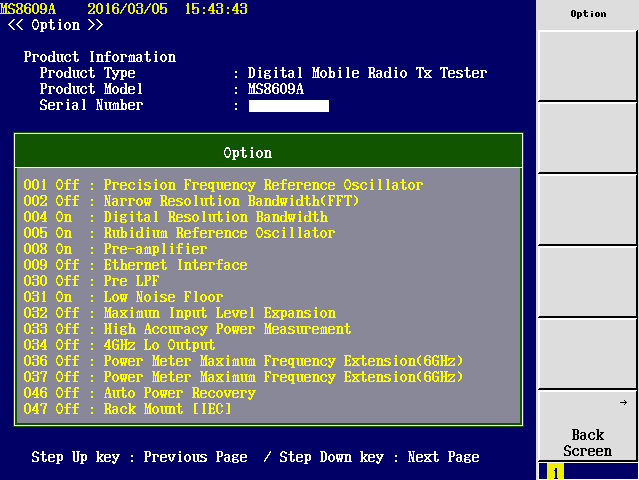The image size is (639, 480).
Task: Select the 009 Ethernet Interface option
Action: 135,265
